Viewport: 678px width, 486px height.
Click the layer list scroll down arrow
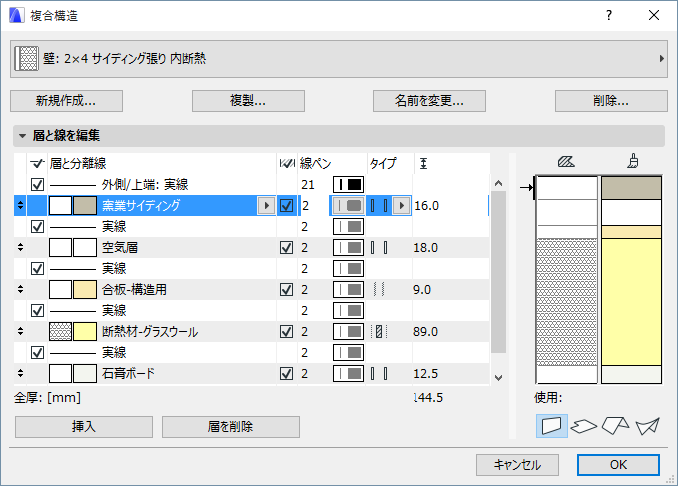tap(499, 377)
